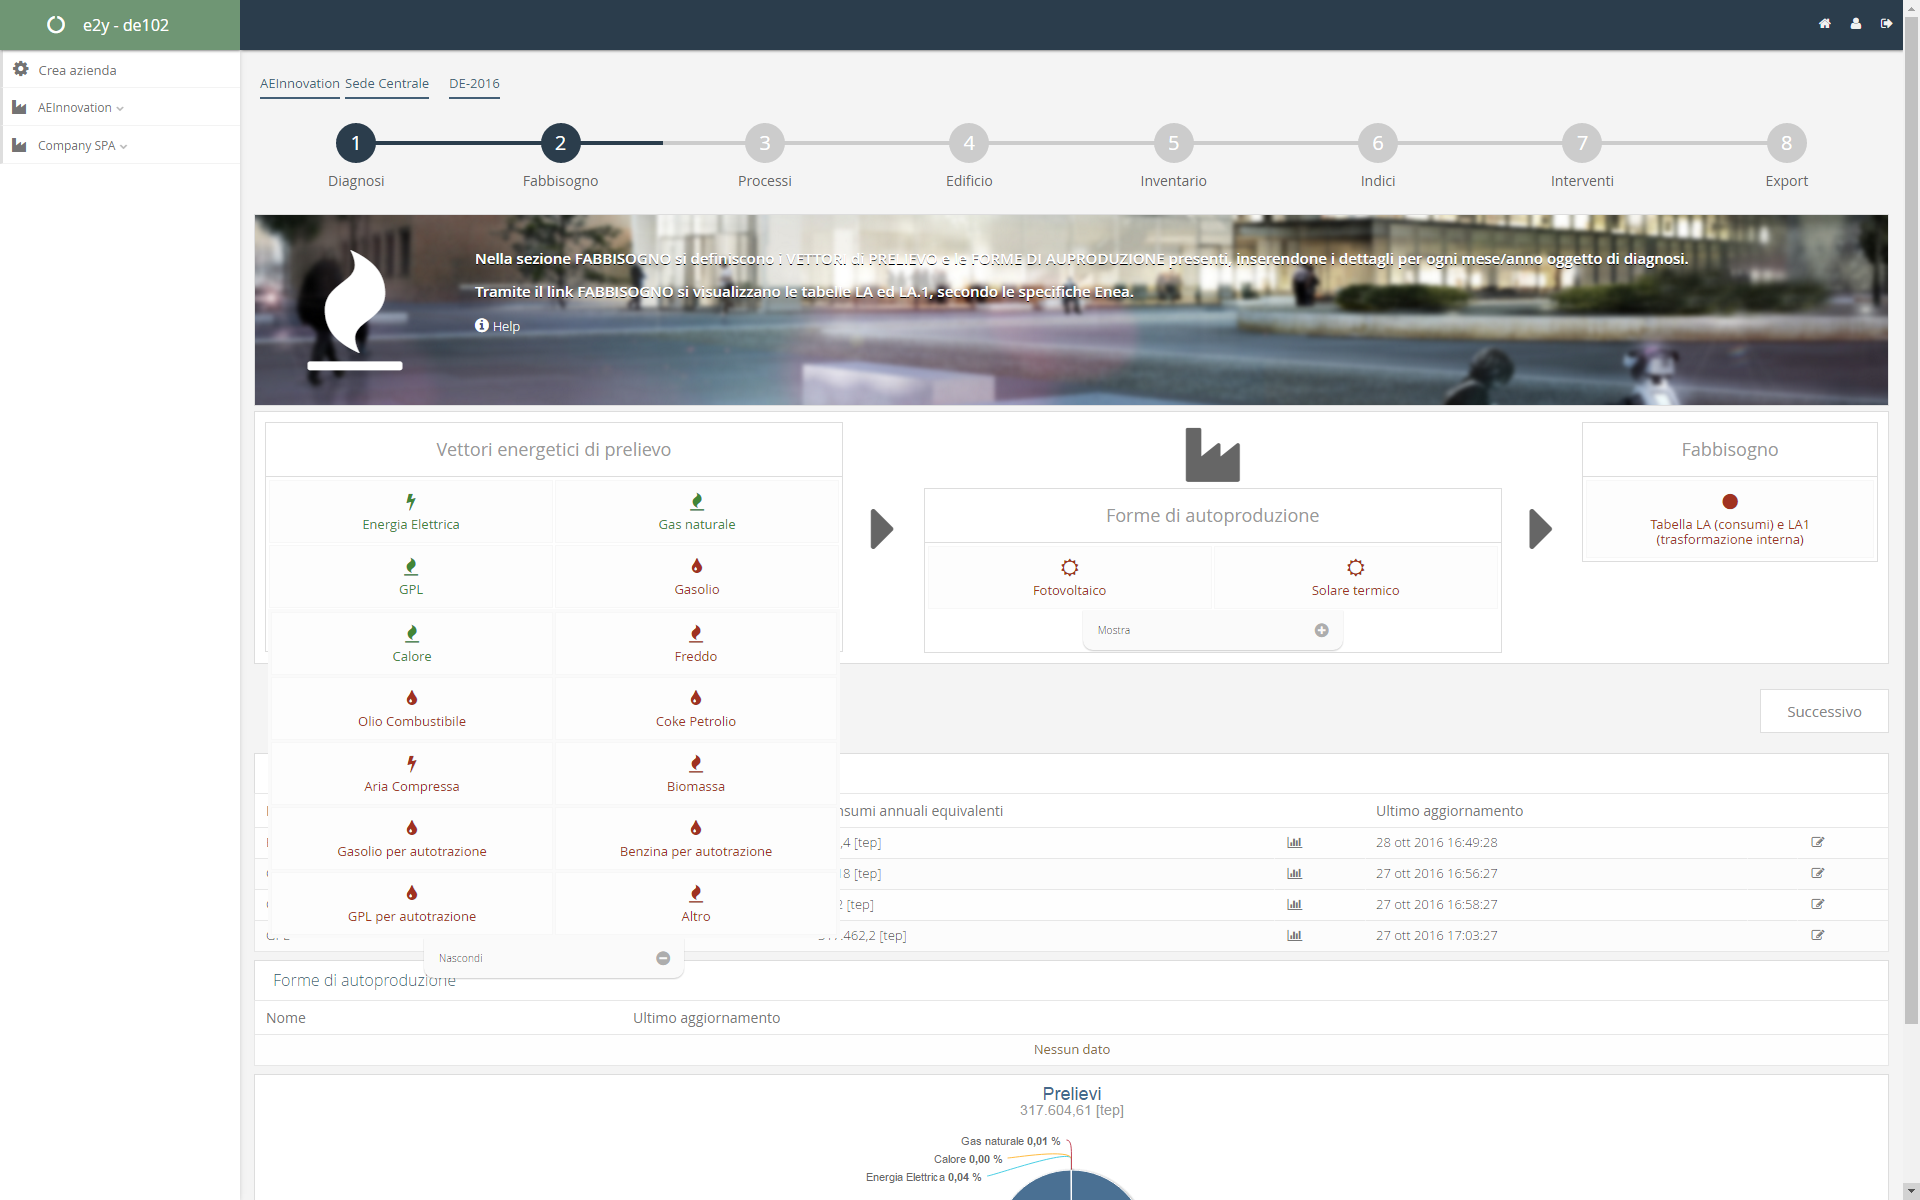
Task: Edit the 27 ott 2016 17:03:27 row
Action: (1818, 935)
